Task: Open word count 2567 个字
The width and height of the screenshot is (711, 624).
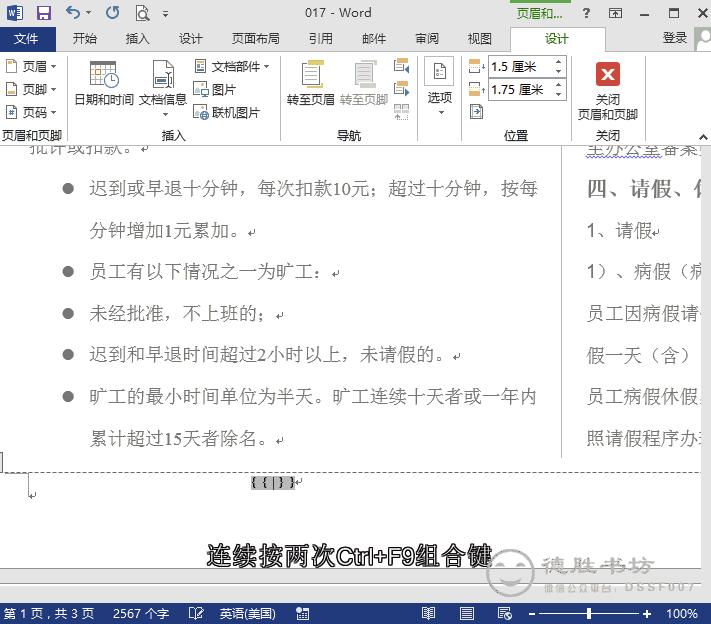Action: [x=141, y=614]
